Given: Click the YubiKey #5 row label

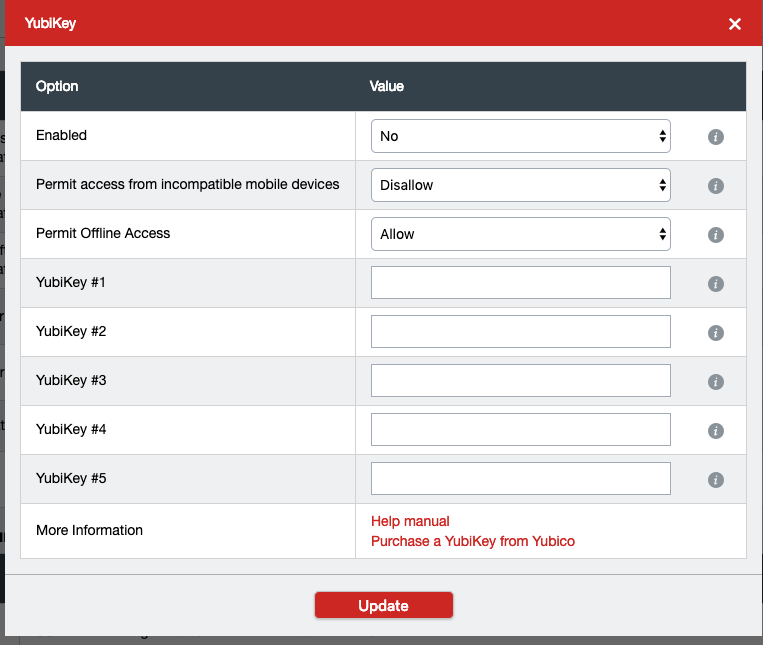Looking at the screenshot, I should click(71, 479).
